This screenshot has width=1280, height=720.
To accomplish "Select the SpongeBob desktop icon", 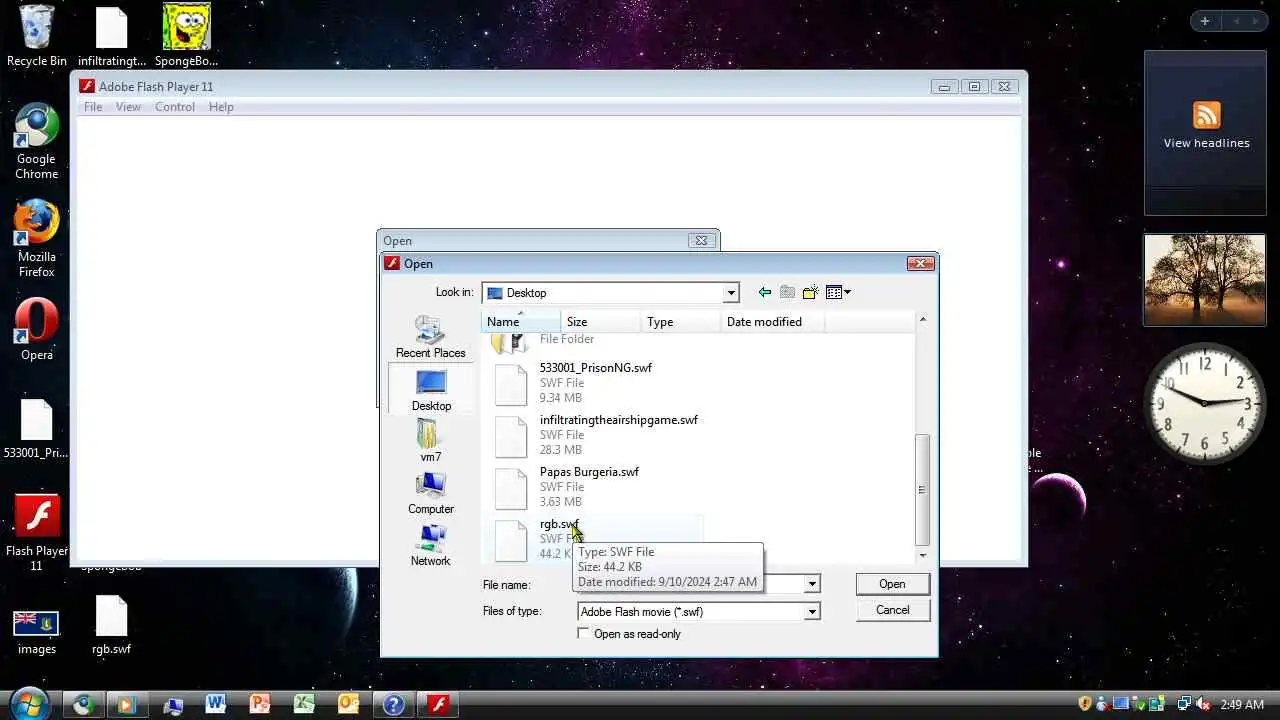I will [x=186, y=36].
